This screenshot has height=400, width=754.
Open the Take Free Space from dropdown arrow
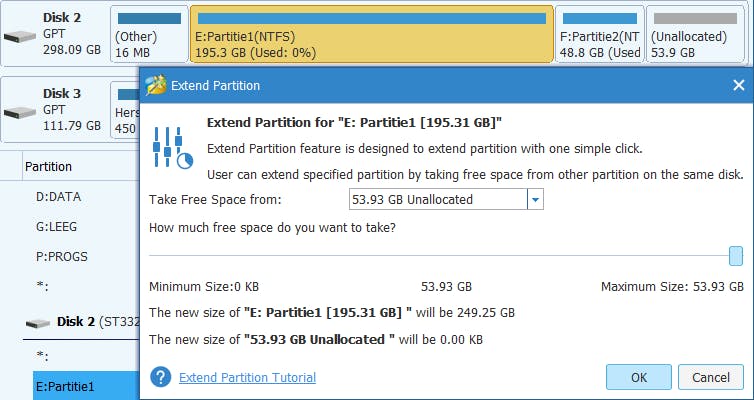click(x=535, y=199)
